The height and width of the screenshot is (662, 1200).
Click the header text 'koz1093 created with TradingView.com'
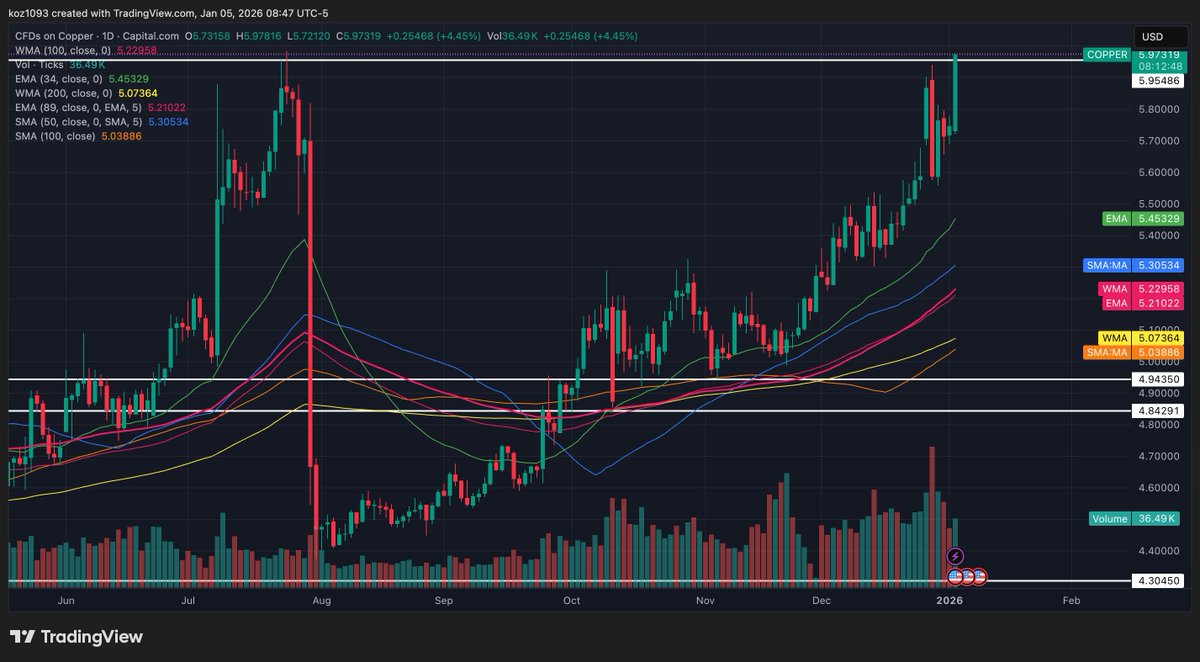(102, 13)
